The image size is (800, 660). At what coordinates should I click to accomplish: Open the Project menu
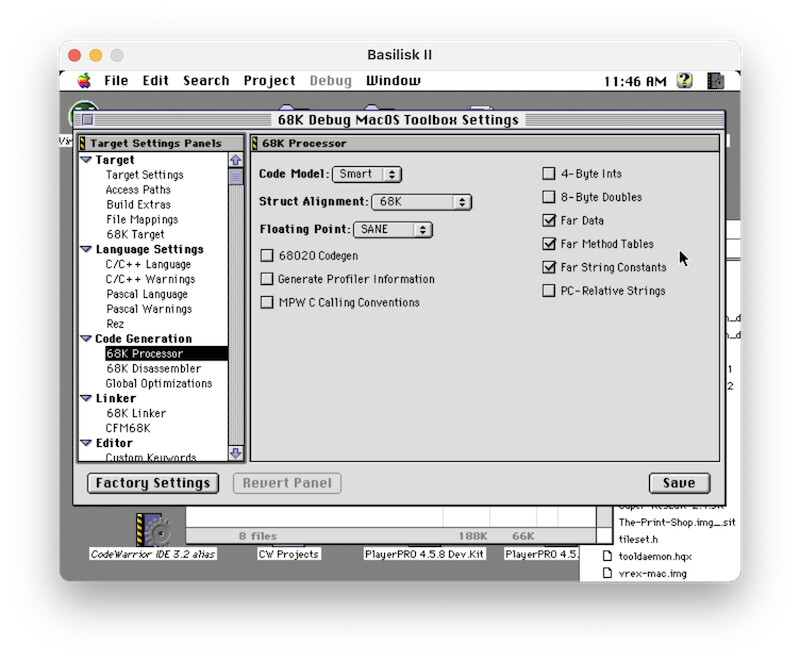[269, 81]
